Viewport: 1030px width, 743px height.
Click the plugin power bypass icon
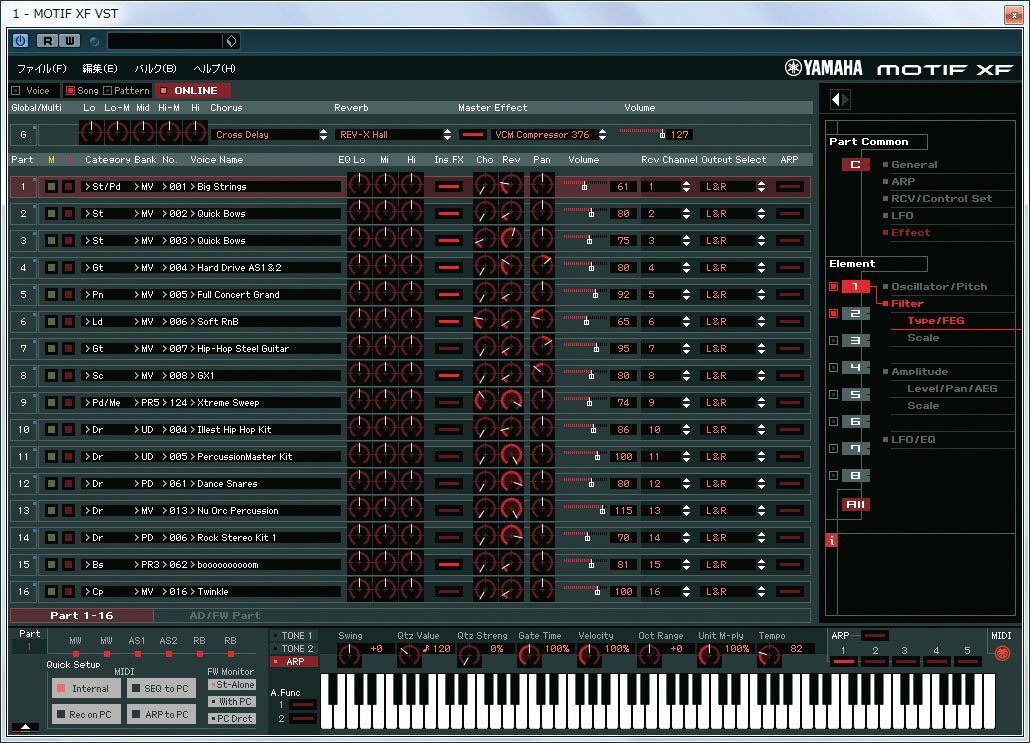click(x=20, y=41)
